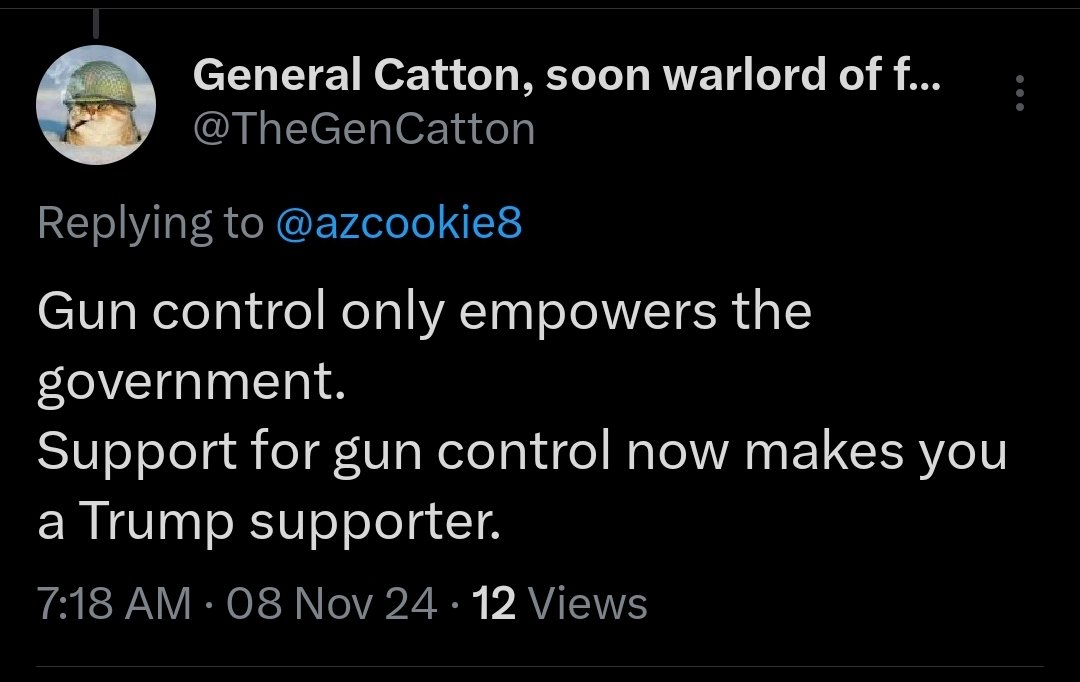Click the divider line below the timestamp
The width and height of the screenshot is (1080, 682).
click(x=539, y=666)
